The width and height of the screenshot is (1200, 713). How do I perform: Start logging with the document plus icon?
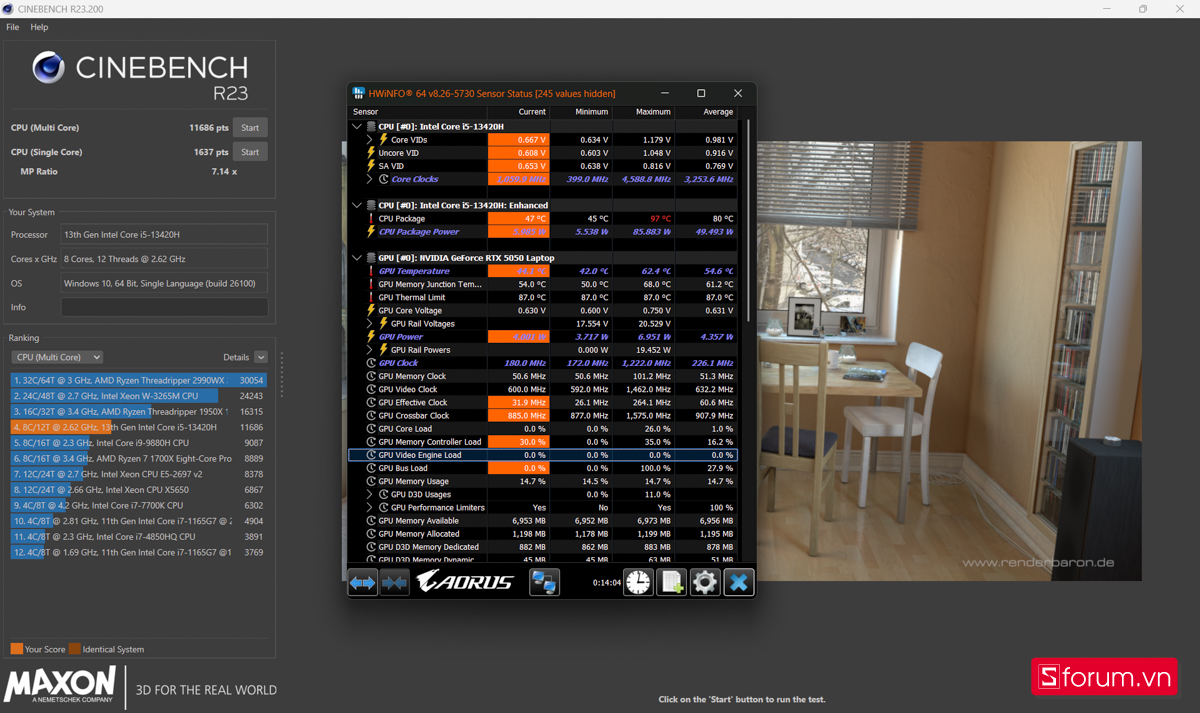tap(672, 582)
